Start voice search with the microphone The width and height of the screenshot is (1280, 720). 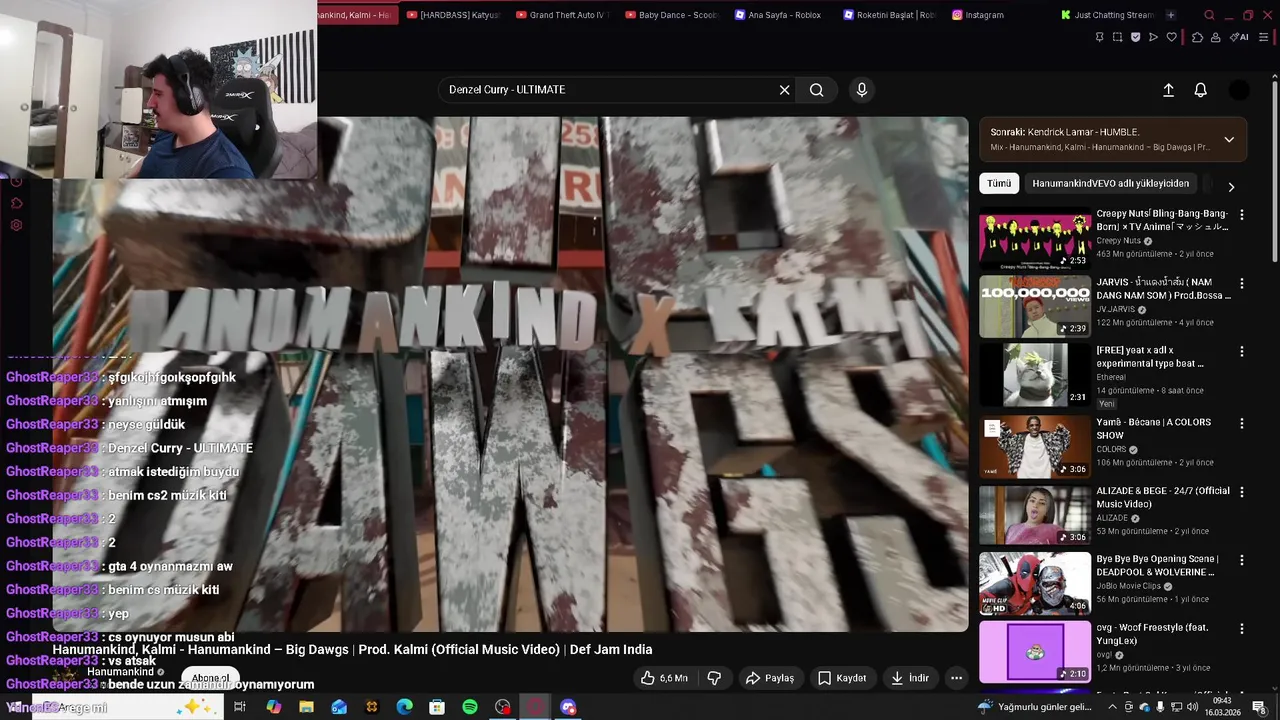click(862, 90)
